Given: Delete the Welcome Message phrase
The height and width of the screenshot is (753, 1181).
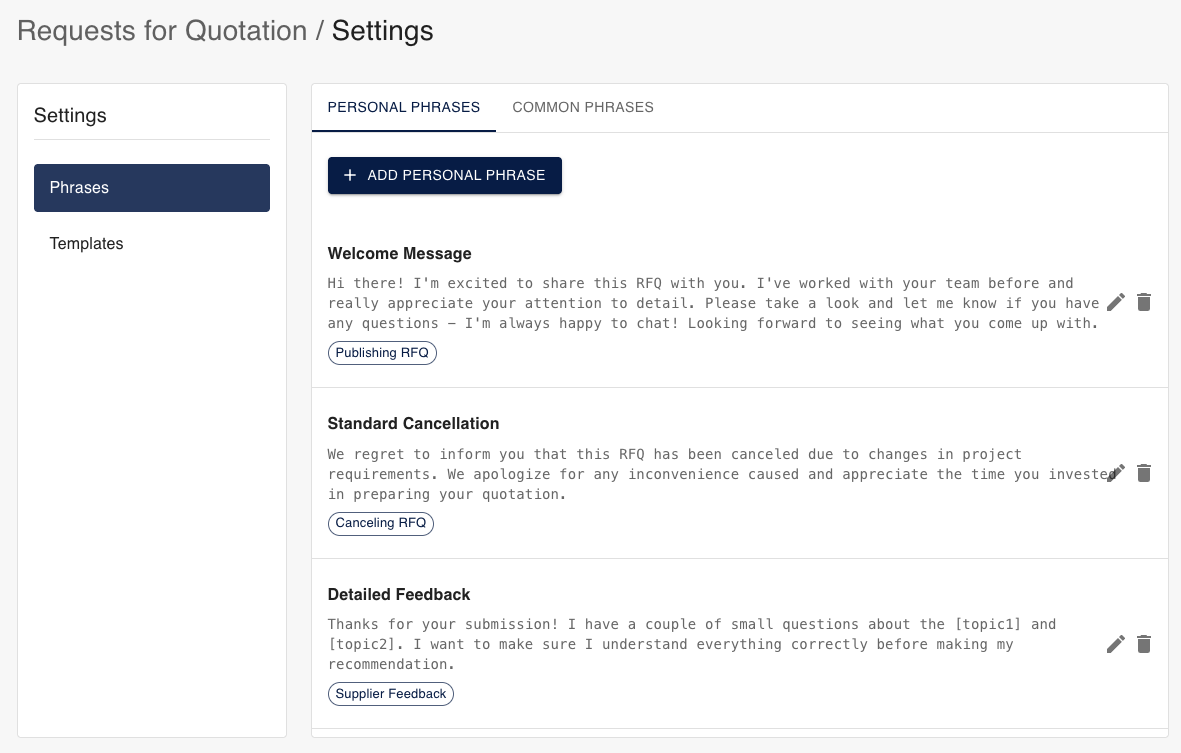Looking at the screenshot, I should tap(1143, 303).
